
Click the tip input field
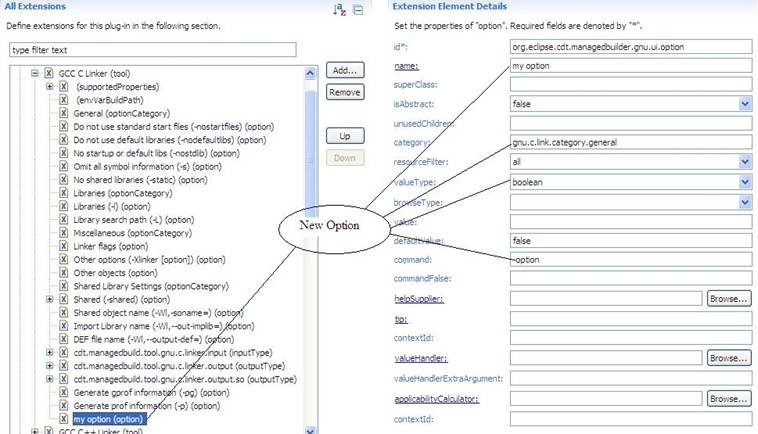(x=631, y=319)
